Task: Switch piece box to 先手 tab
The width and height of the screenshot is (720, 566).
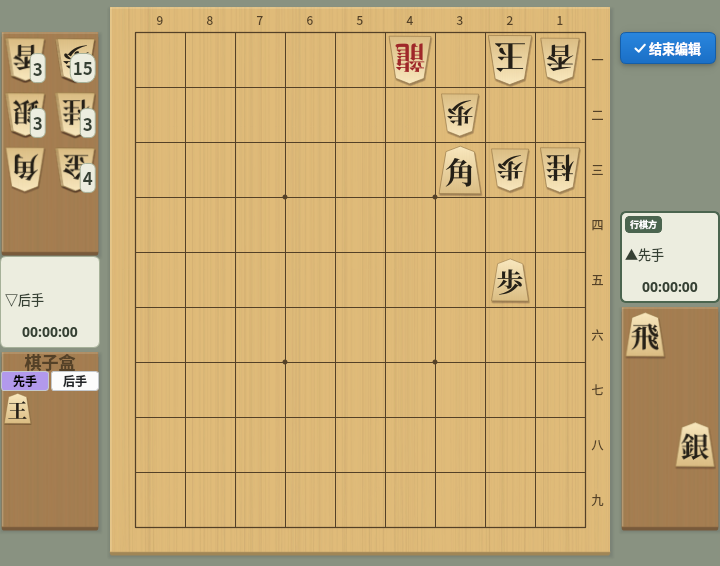Action: [25, 381]
